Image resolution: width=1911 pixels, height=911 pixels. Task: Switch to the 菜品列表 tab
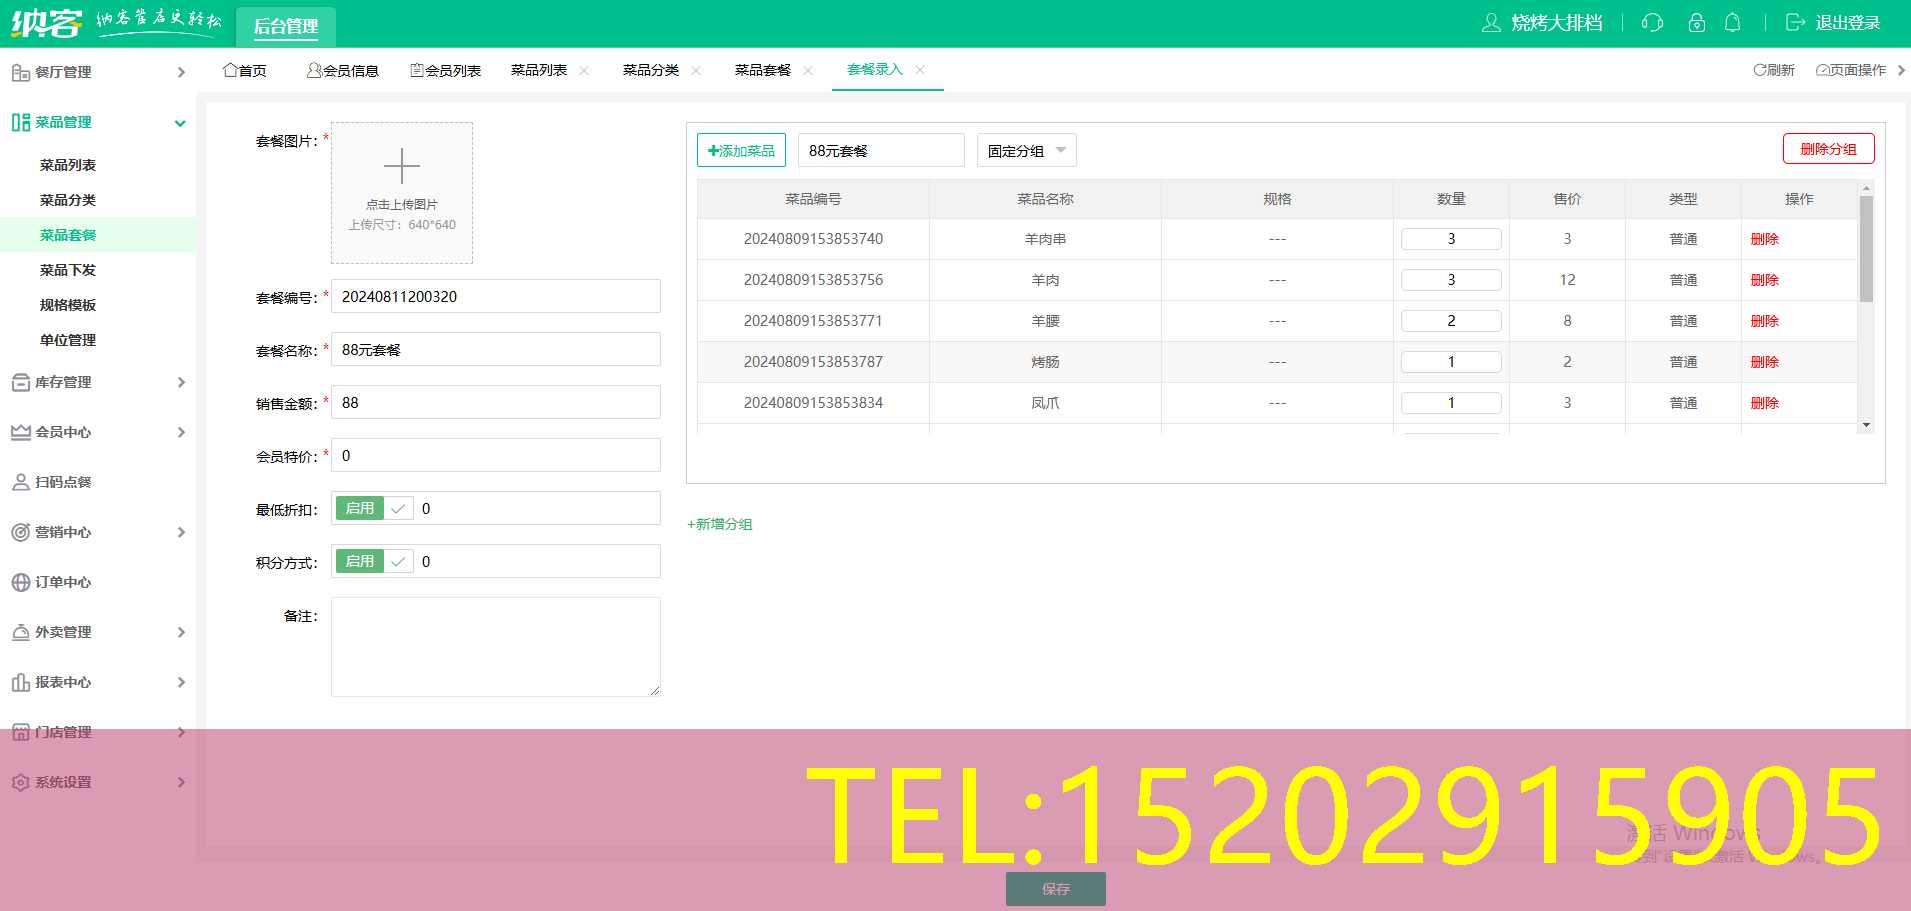pos(539,70)
